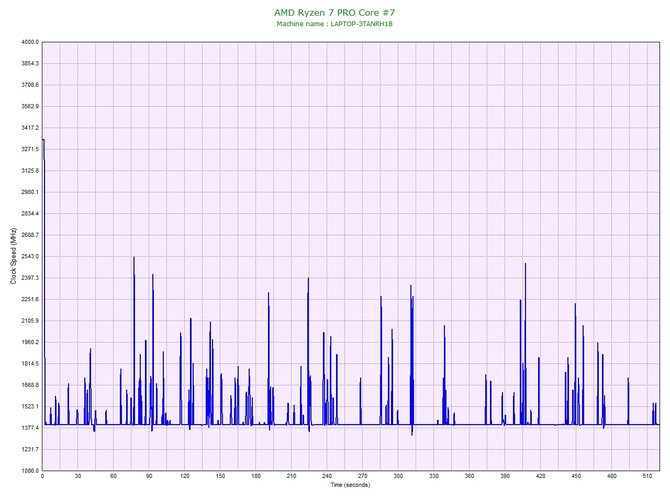Screen dimensions: 670x502
Task: Click the 2251.6 y-axis value
Action: click(30, 299)
